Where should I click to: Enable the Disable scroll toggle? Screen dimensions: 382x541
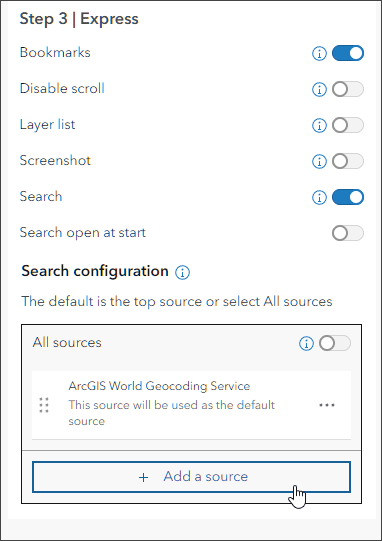pyautogui.click(x=347, y=89)
